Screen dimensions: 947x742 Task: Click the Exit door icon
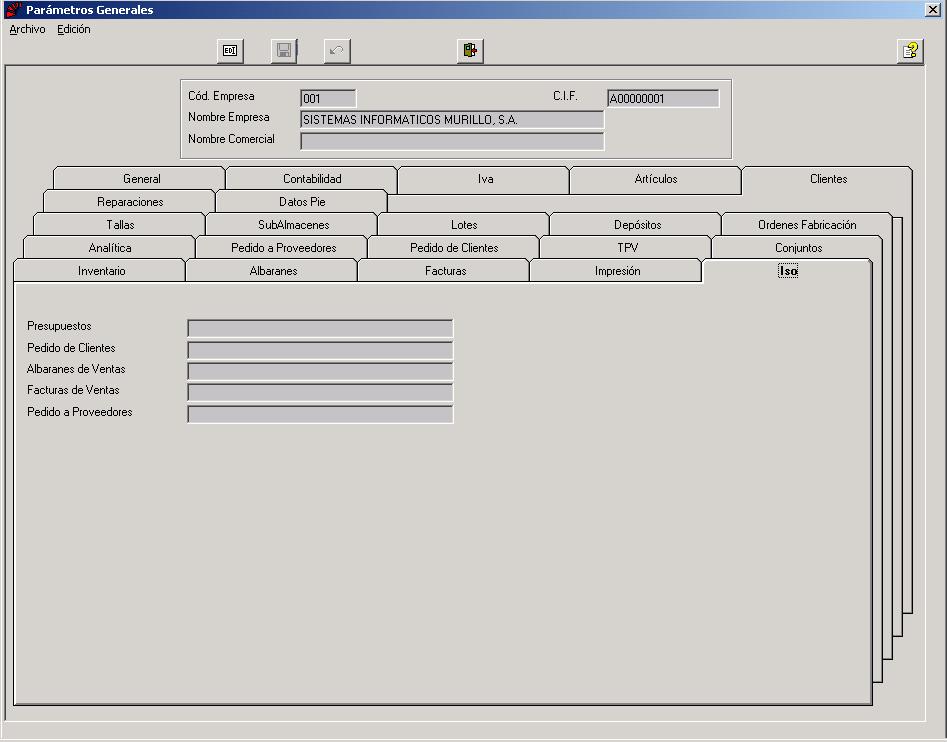click(470, 51)
